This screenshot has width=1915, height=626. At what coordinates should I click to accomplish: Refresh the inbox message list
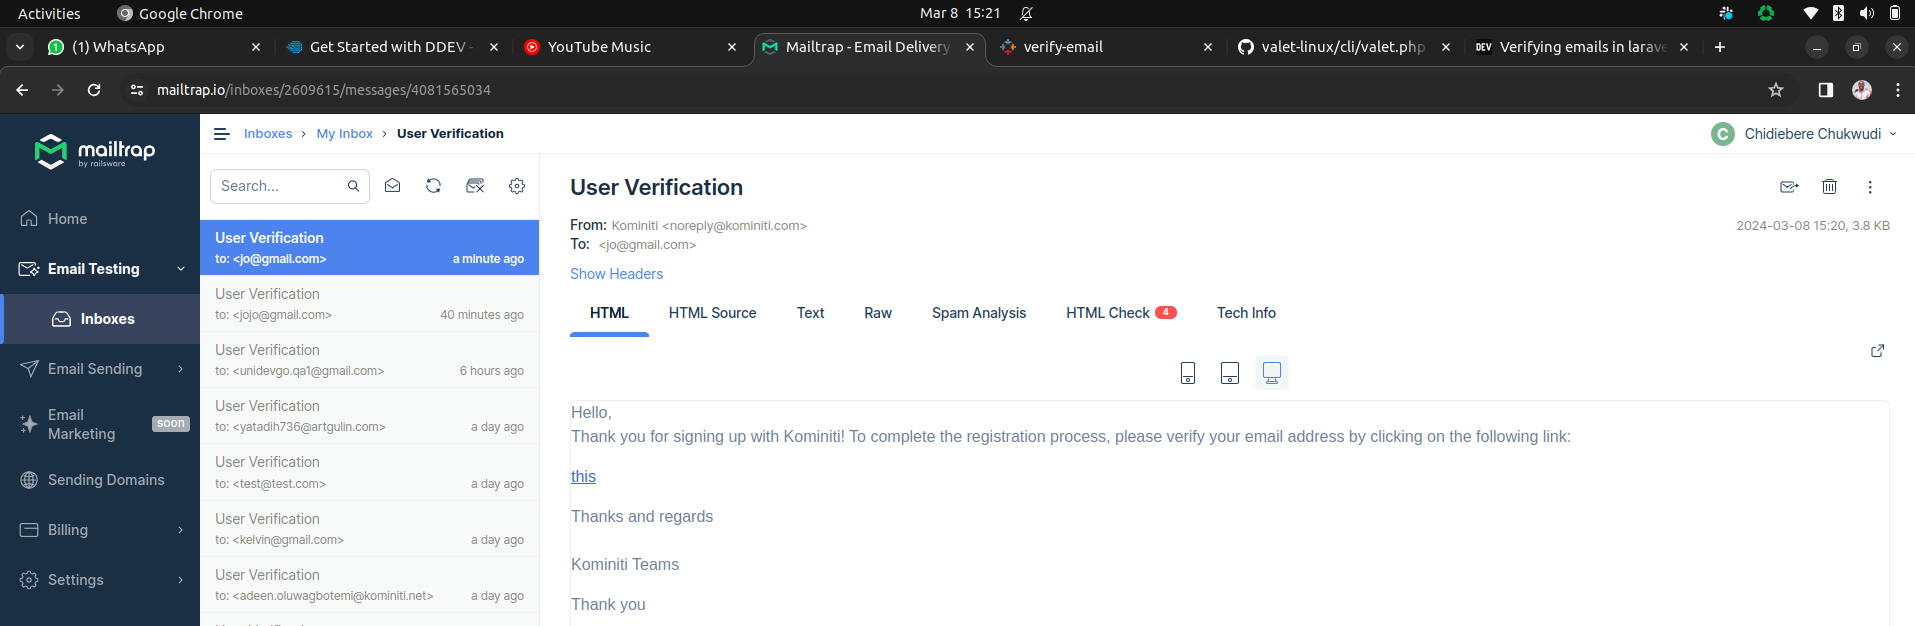[433, 186]
